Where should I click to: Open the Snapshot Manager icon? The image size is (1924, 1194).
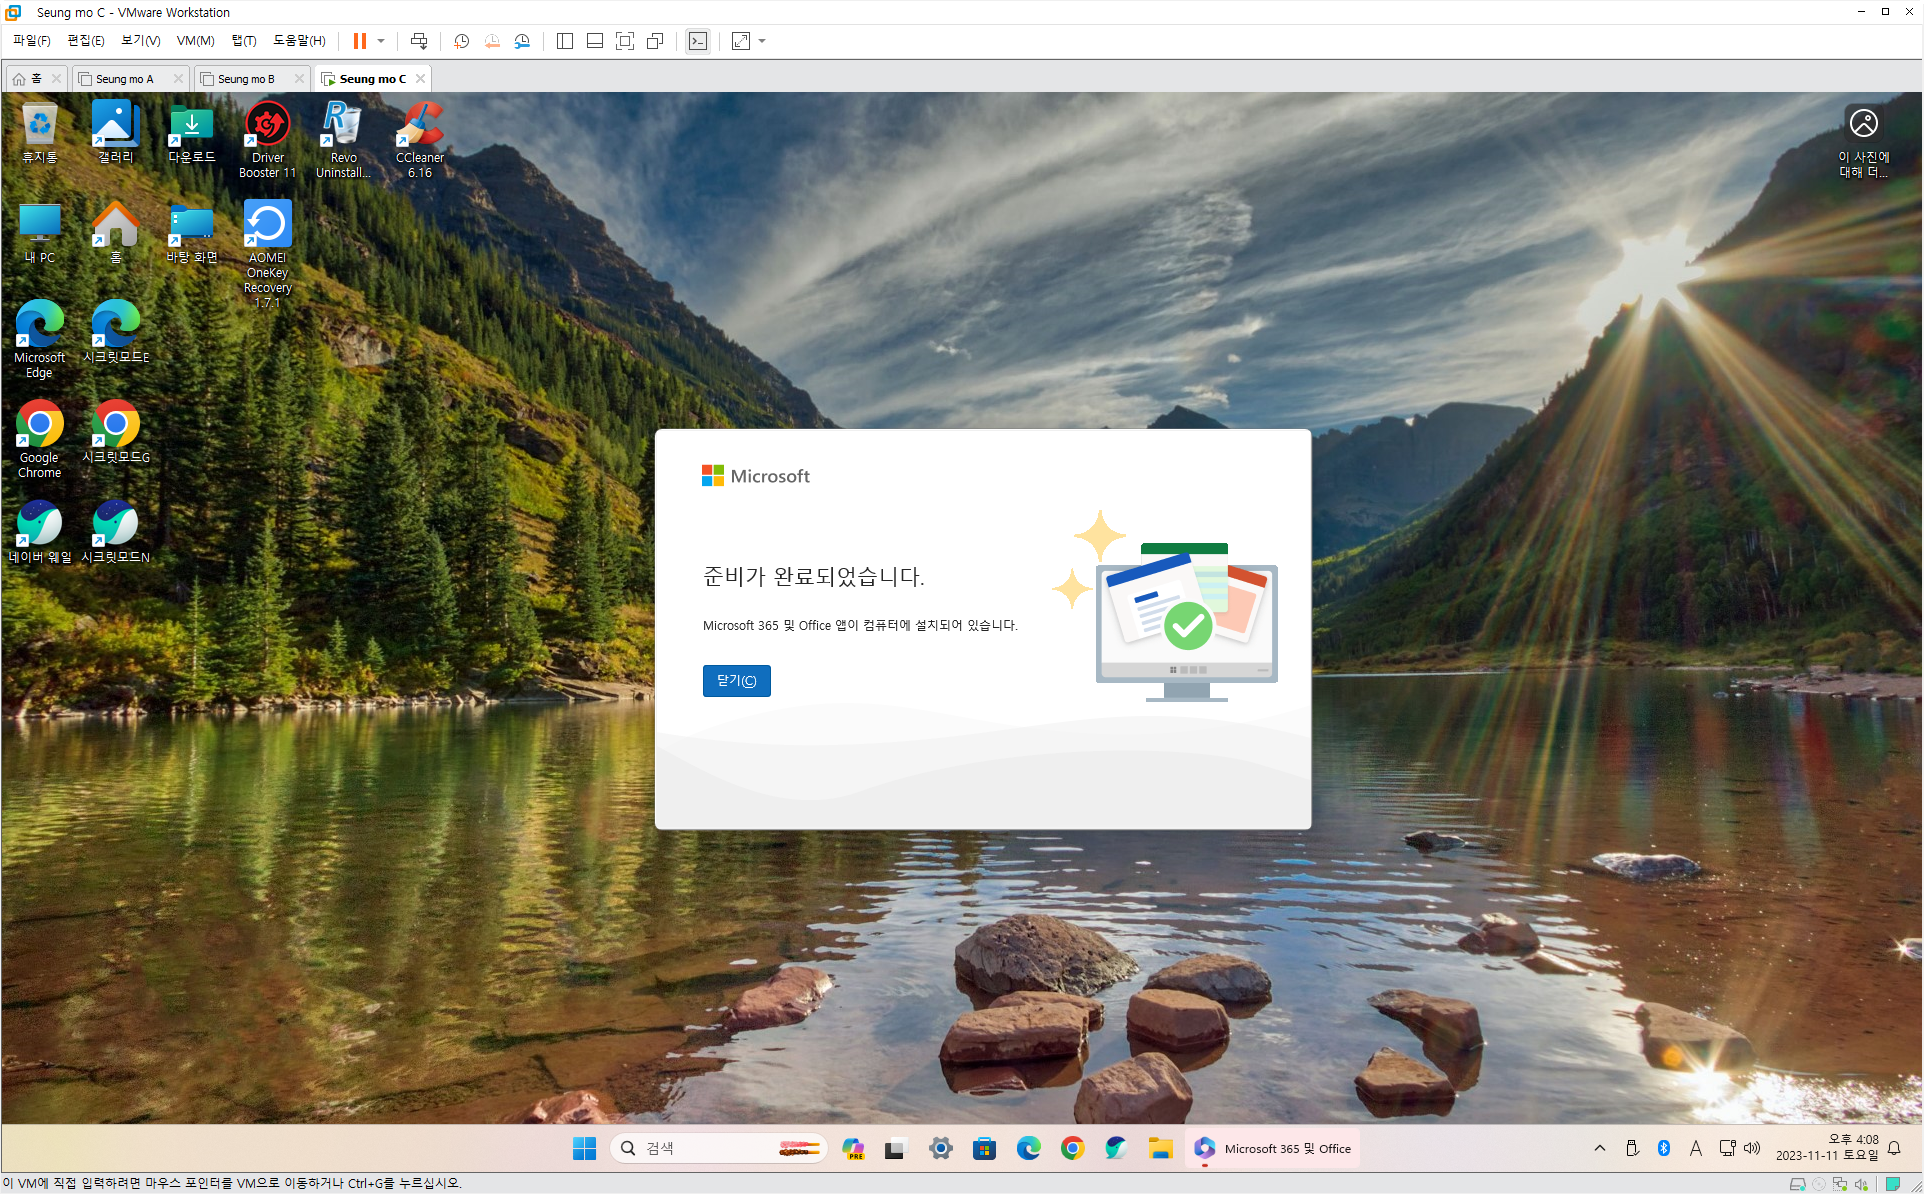pyautogui.click(x=522, y=41)
